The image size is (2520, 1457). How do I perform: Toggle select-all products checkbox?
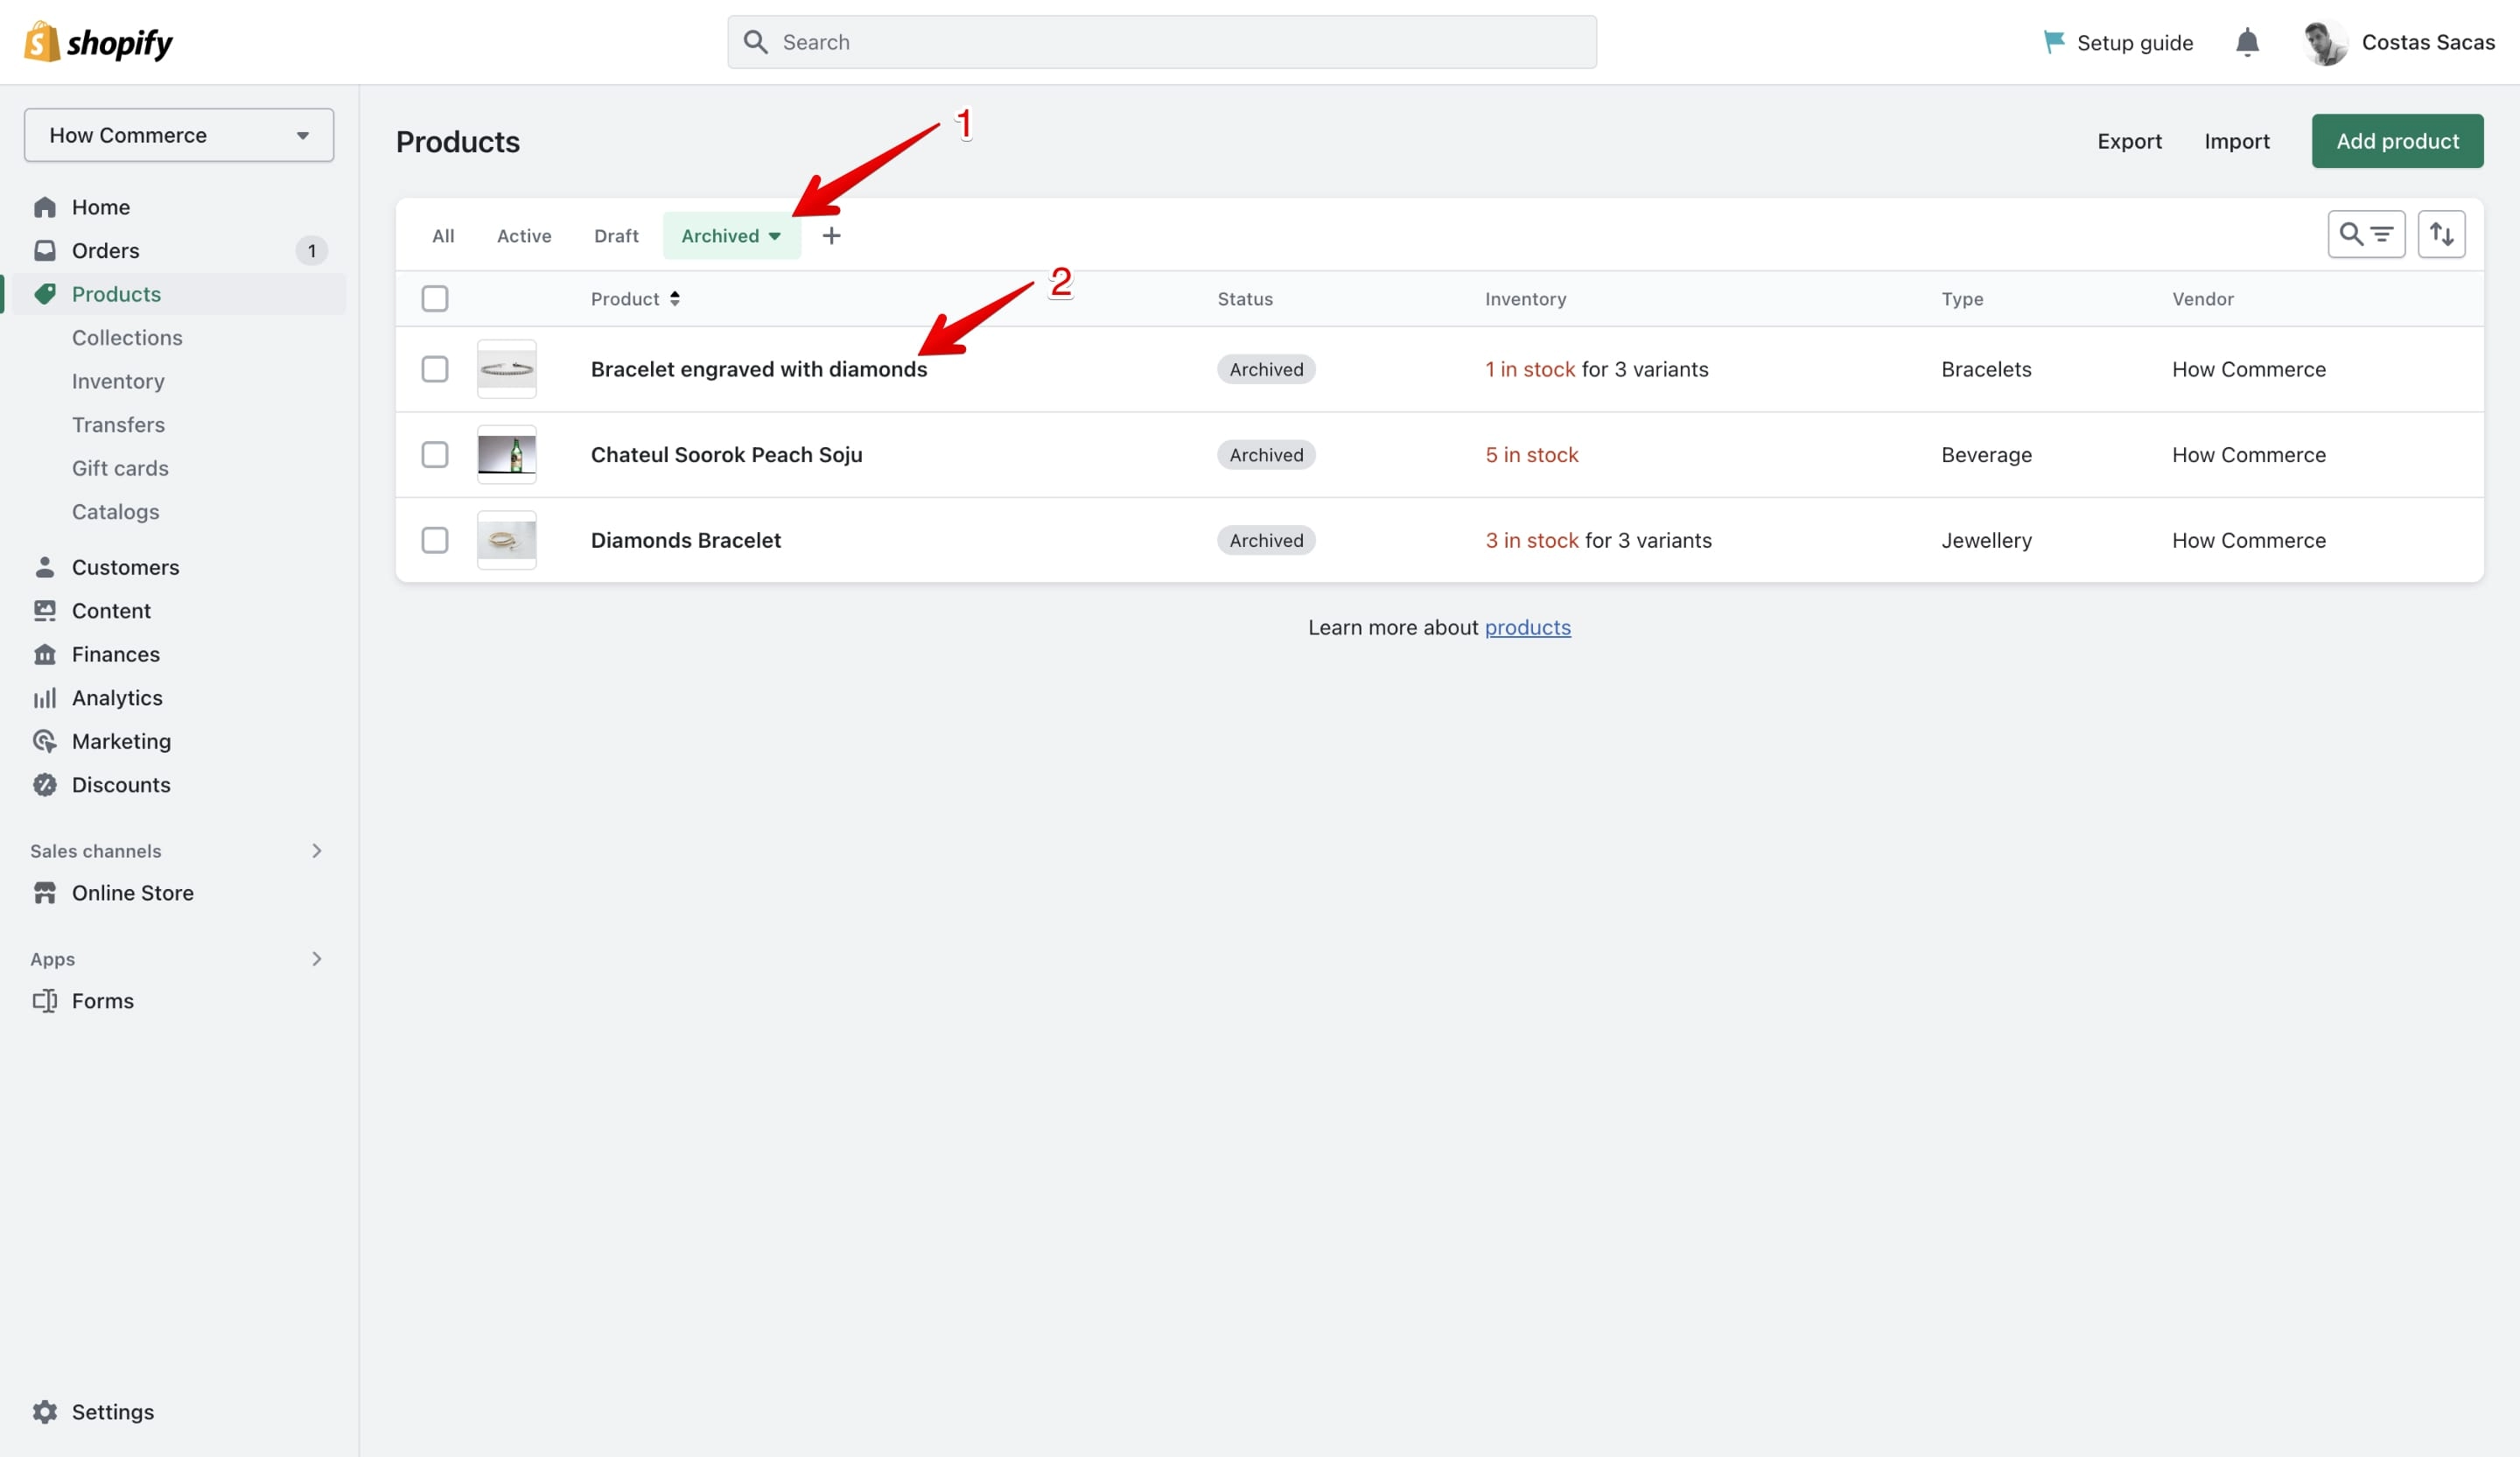(435, 299)
